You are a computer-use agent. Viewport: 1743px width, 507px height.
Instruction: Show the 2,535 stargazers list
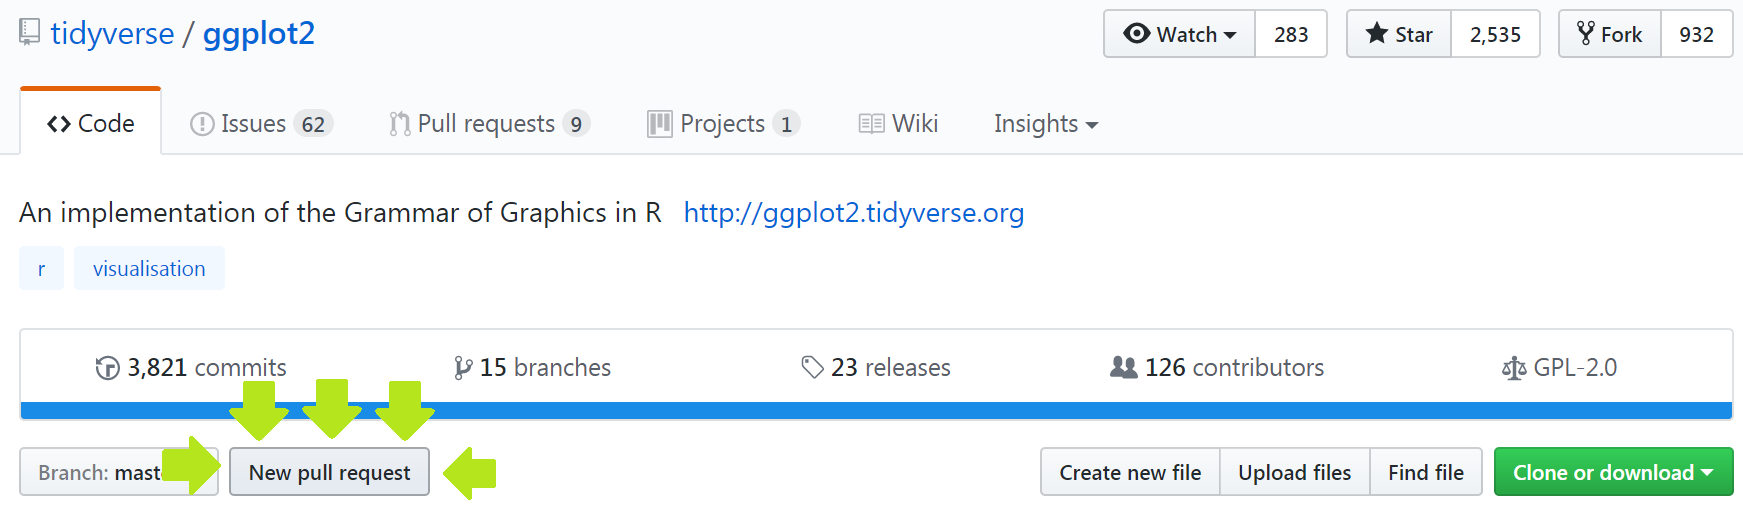(1495, 34)
